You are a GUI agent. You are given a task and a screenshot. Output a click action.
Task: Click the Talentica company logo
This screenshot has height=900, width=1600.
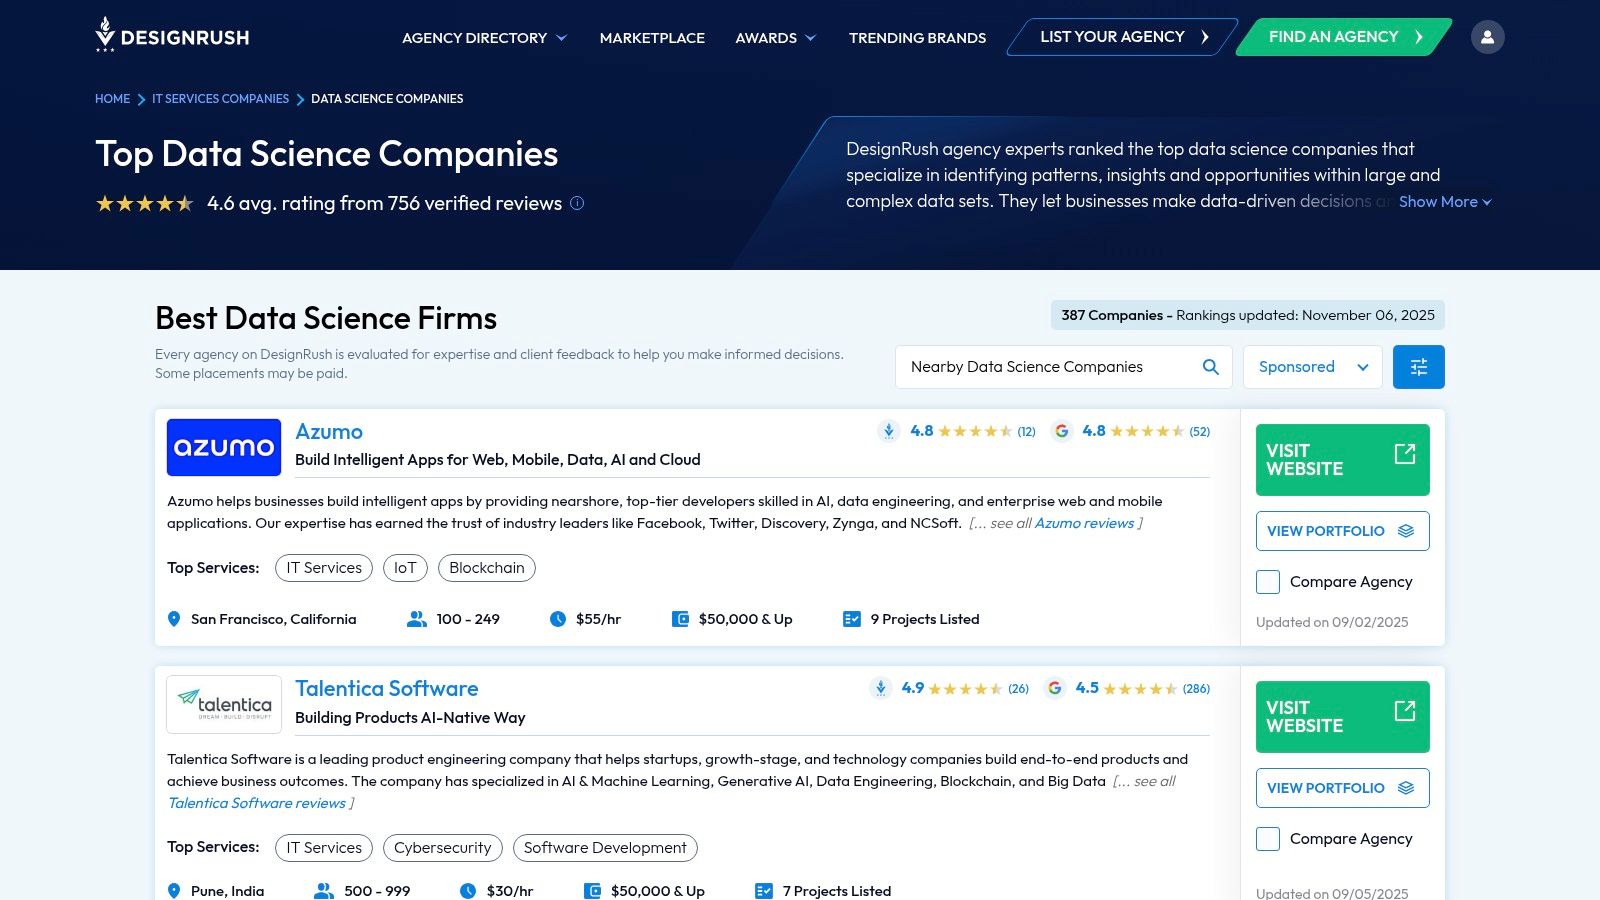click(224, 705)
